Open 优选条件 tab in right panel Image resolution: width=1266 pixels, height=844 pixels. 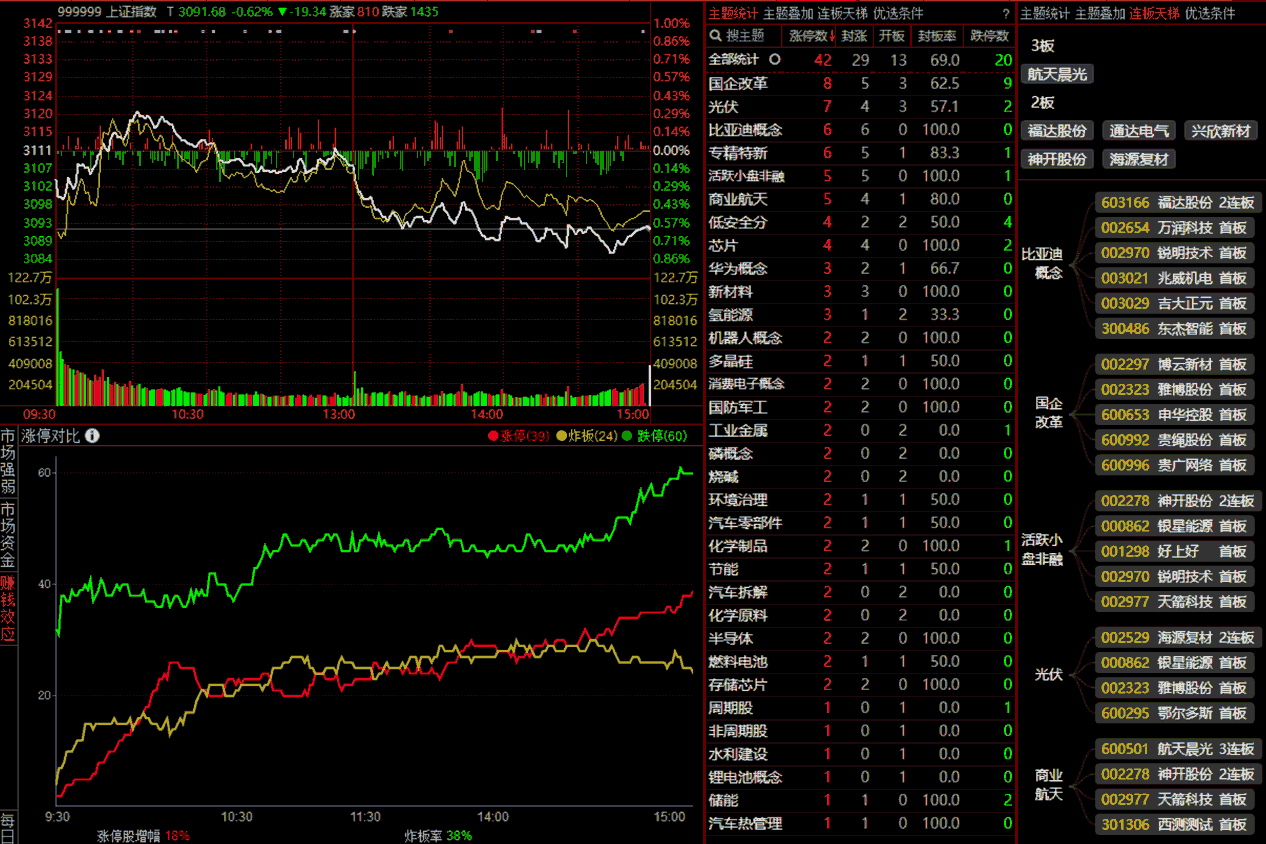(x=1210, y=14)
